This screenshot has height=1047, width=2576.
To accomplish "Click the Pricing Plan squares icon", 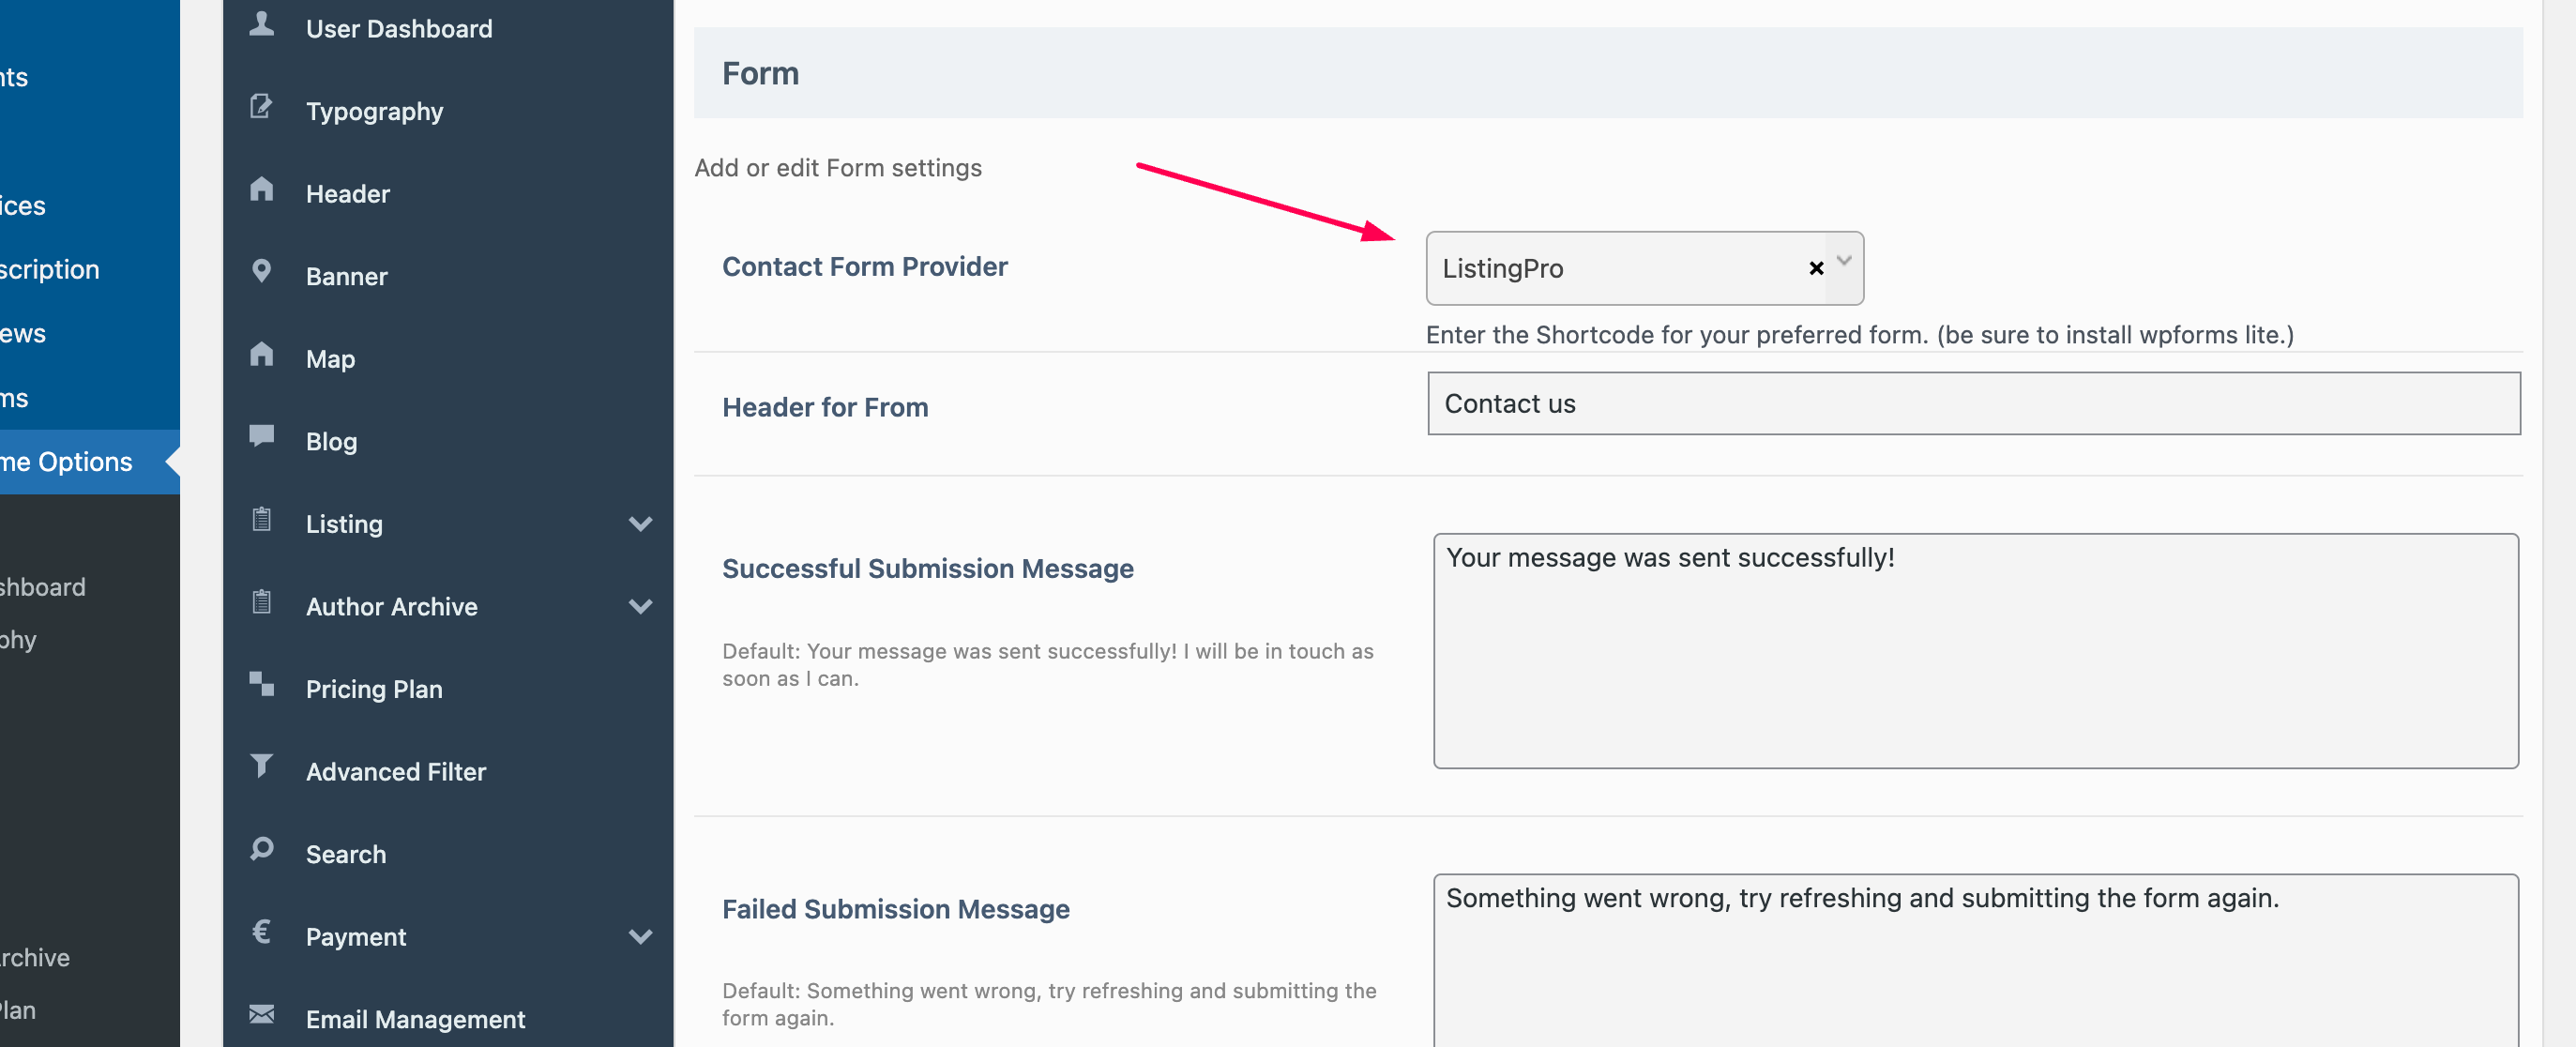I will pyautogui.click(x=261, y=685).
